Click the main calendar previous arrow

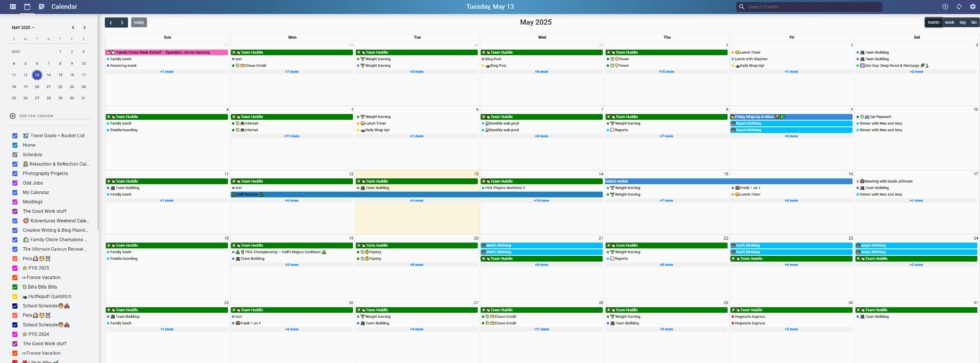click(x=111, y=22)
